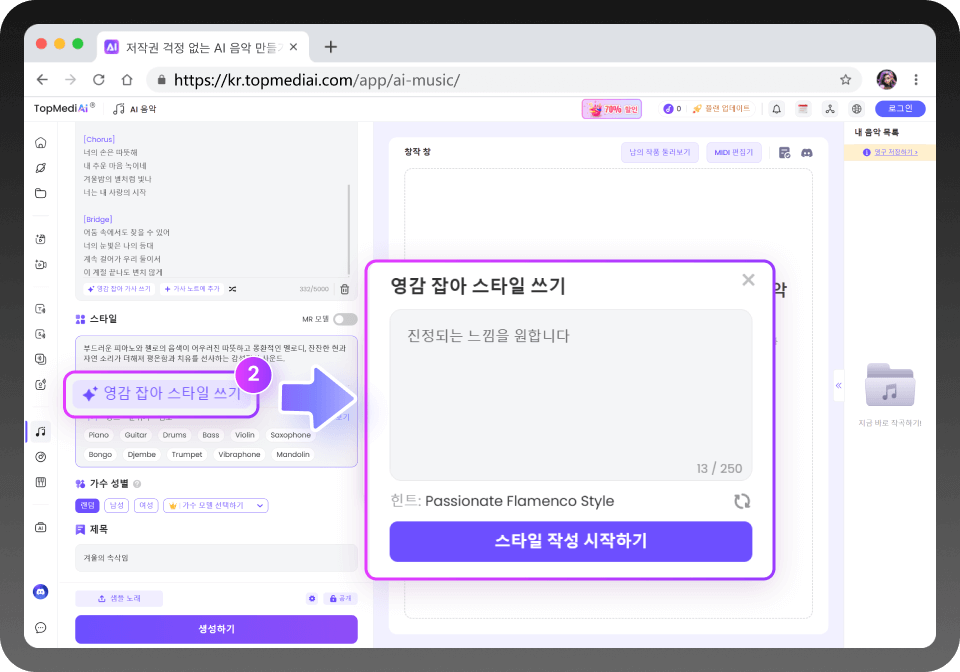The image size is (960, 672).
Task: Click the document icon beside Discord in 창작 창
Action: pyautogui.click(x=786, y=151)
